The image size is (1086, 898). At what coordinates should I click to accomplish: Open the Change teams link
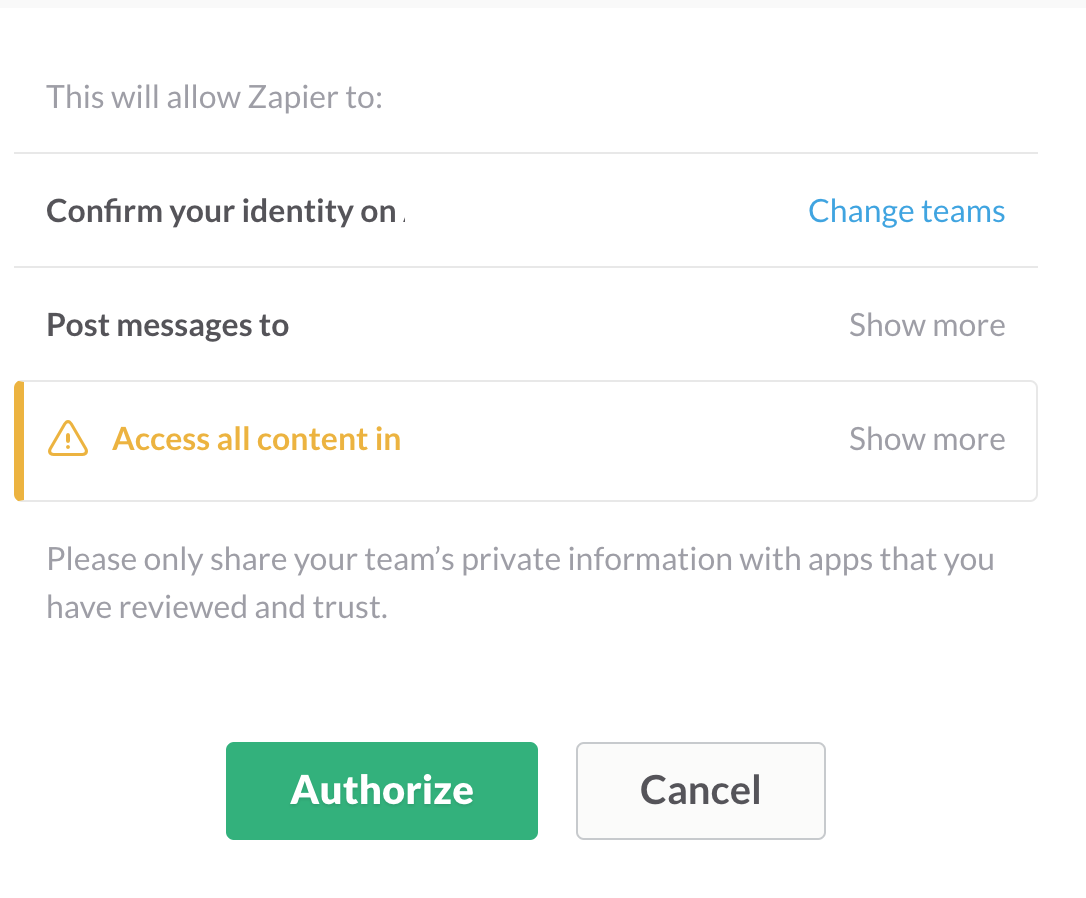click(906, 211)
